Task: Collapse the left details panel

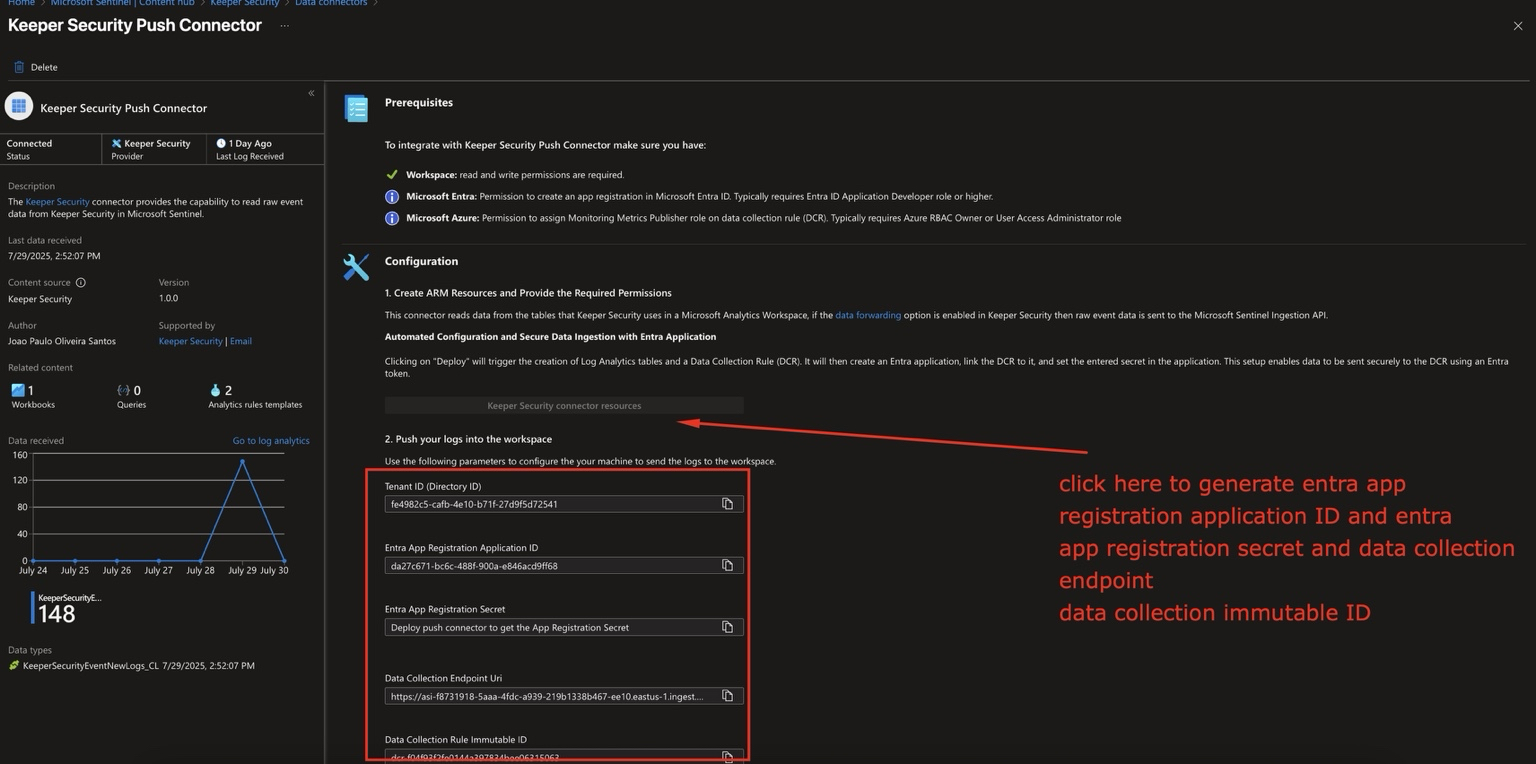Action: [311, 93]
